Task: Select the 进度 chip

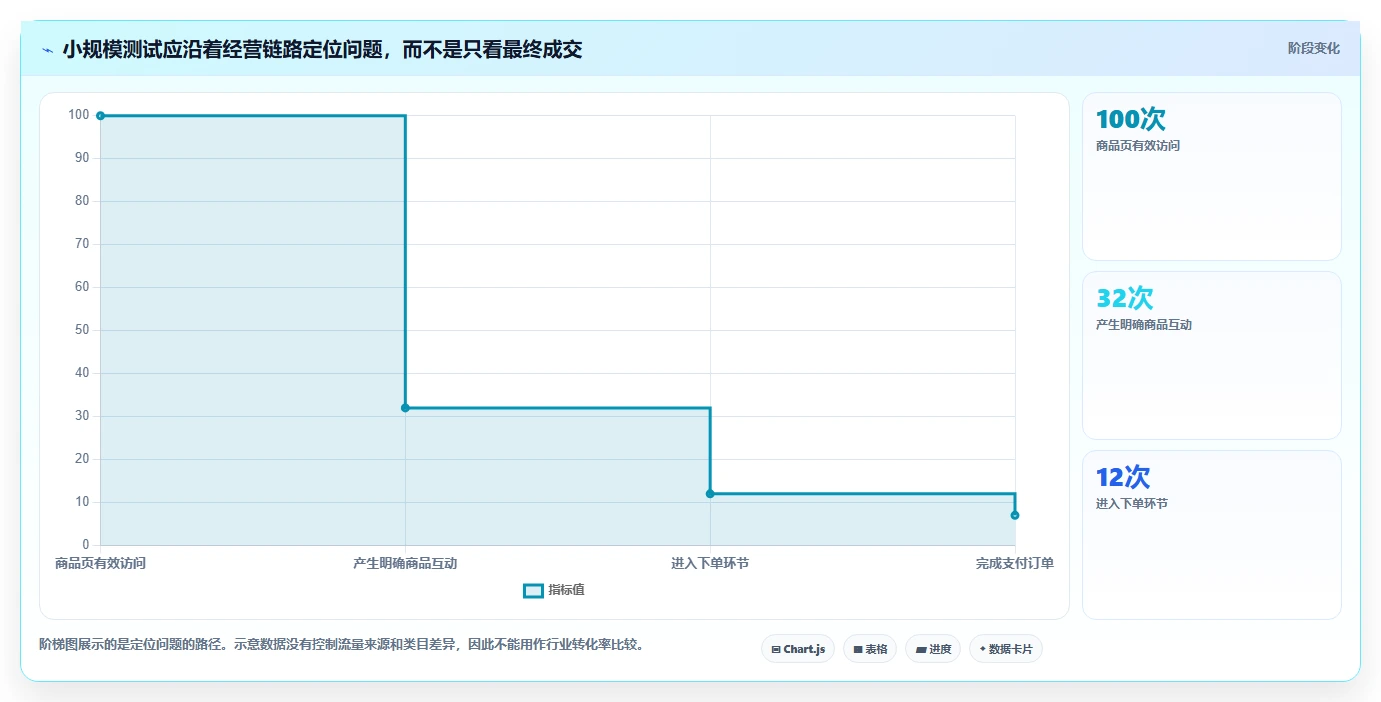Action: tap(933, 649)
